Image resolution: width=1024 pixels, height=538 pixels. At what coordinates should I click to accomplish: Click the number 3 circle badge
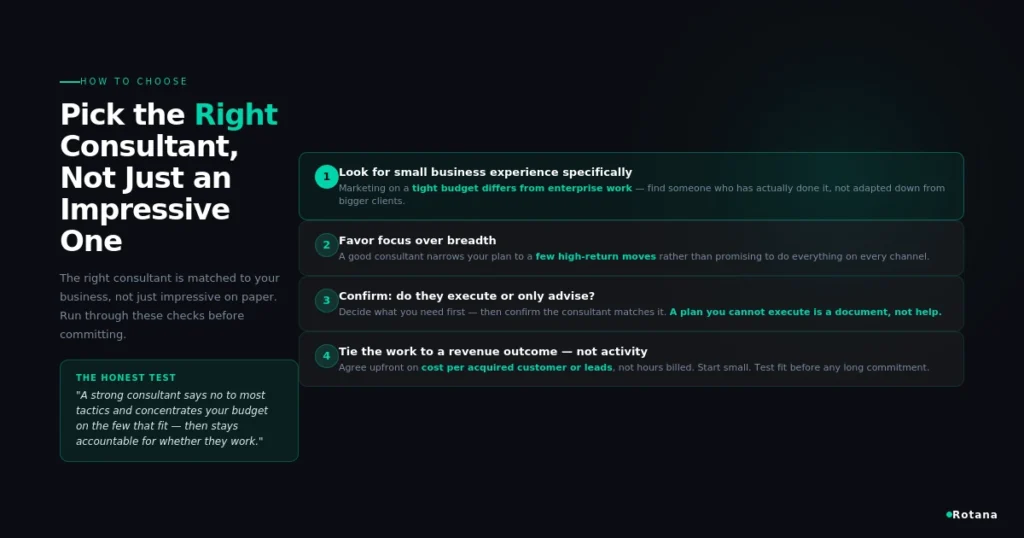tap(327, 300)
